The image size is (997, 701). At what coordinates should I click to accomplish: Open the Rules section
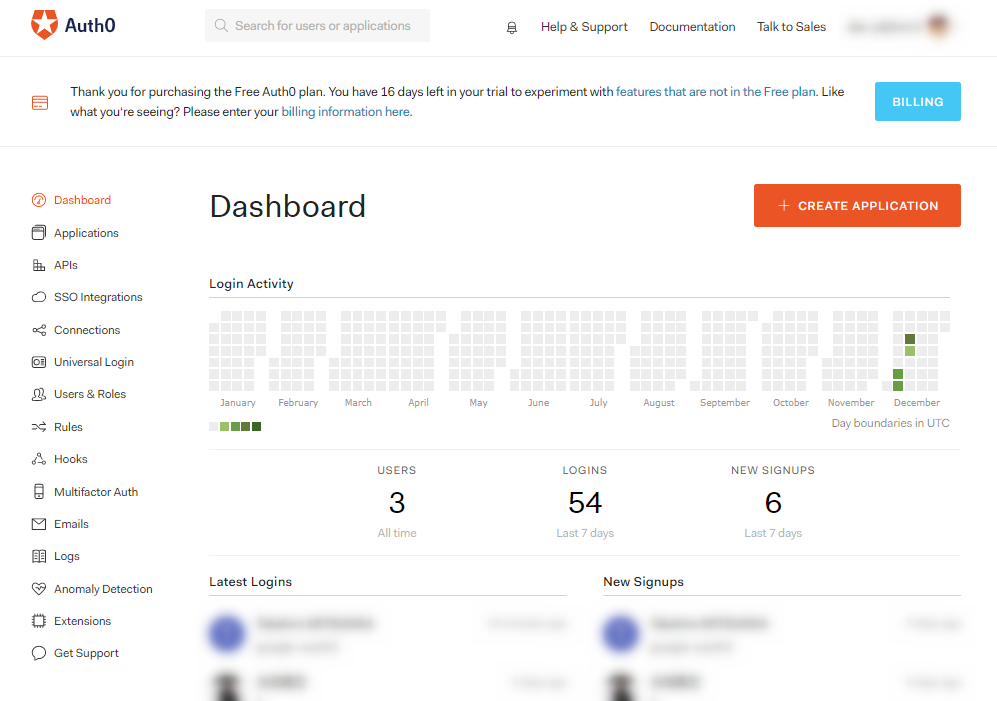coord(68,427)
